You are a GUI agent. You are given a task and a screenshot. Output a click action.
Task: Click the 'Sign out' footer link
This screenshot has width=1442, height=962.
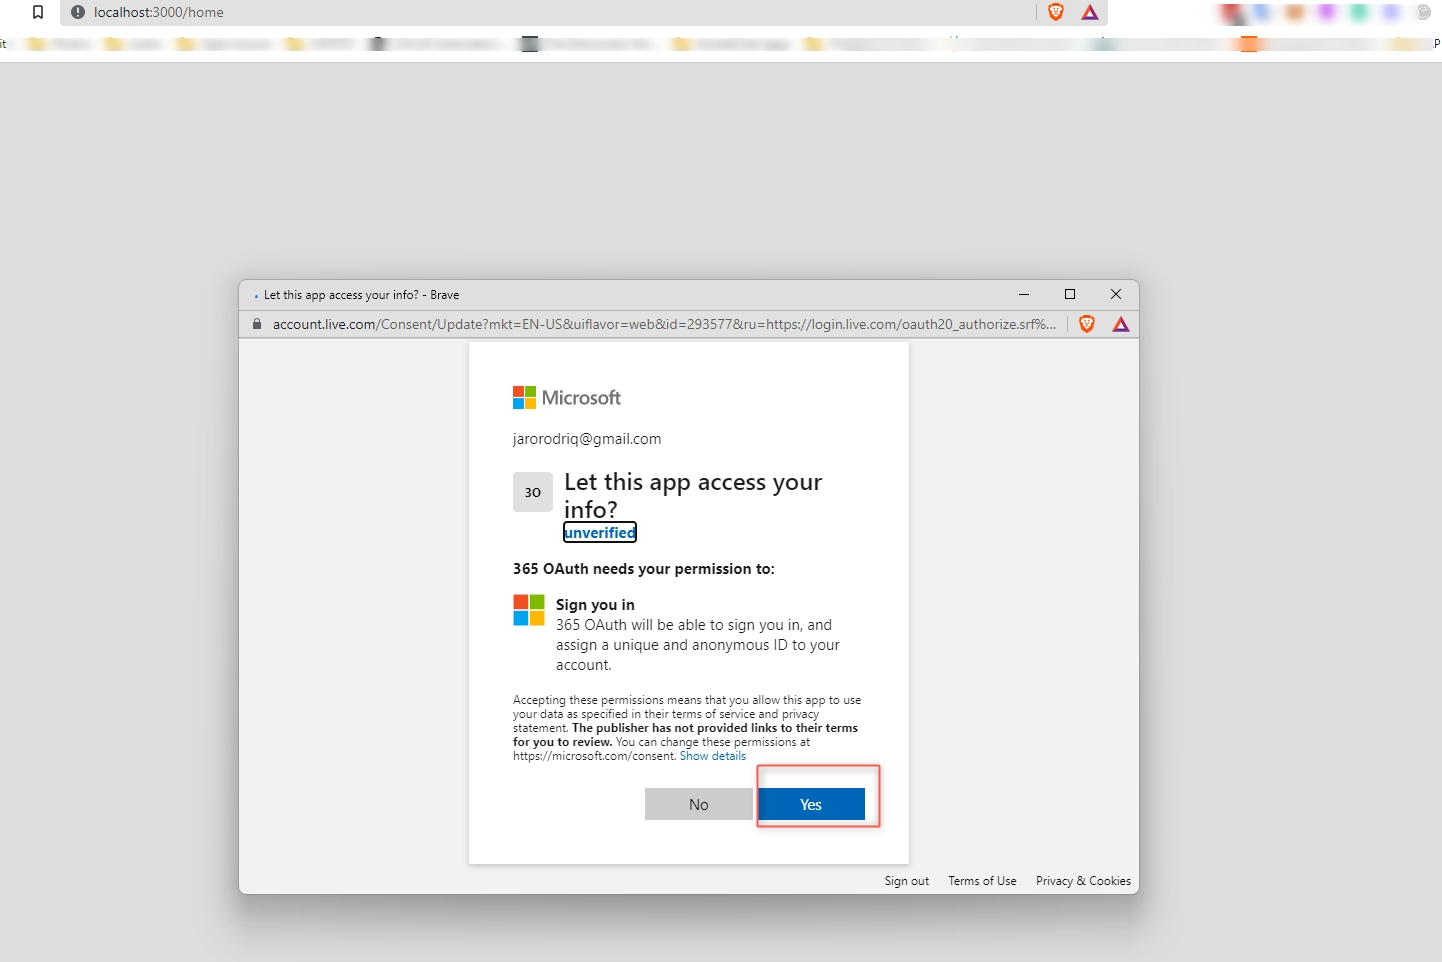point(906,881)
